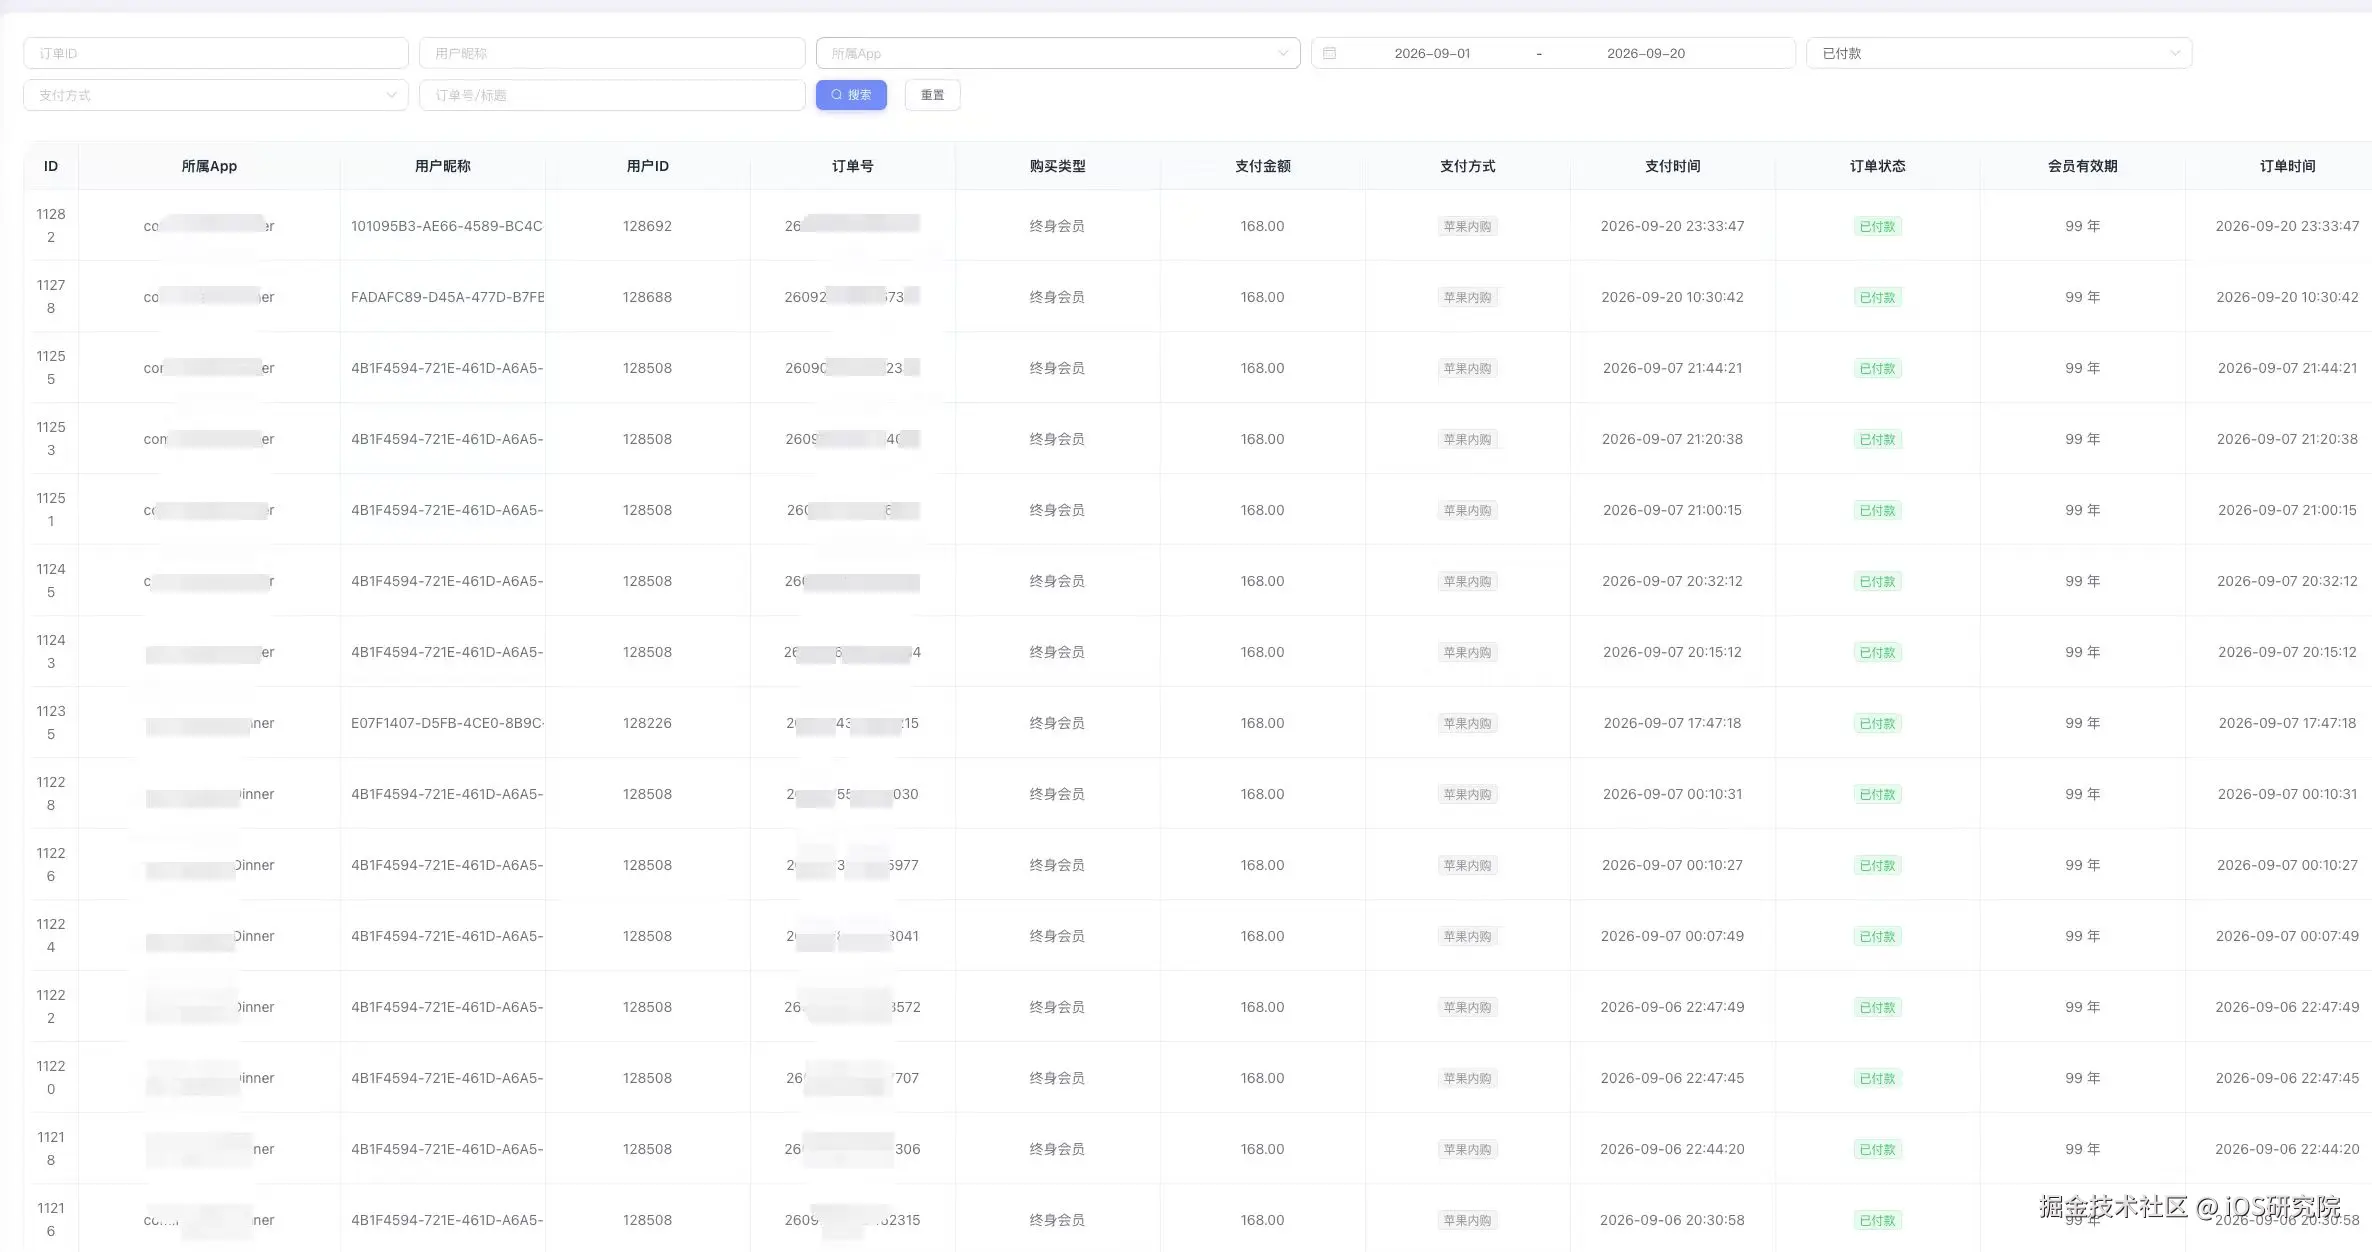
Task: Click the 重置 reset button
Action: pyautogui.click(x=932, y=95)
